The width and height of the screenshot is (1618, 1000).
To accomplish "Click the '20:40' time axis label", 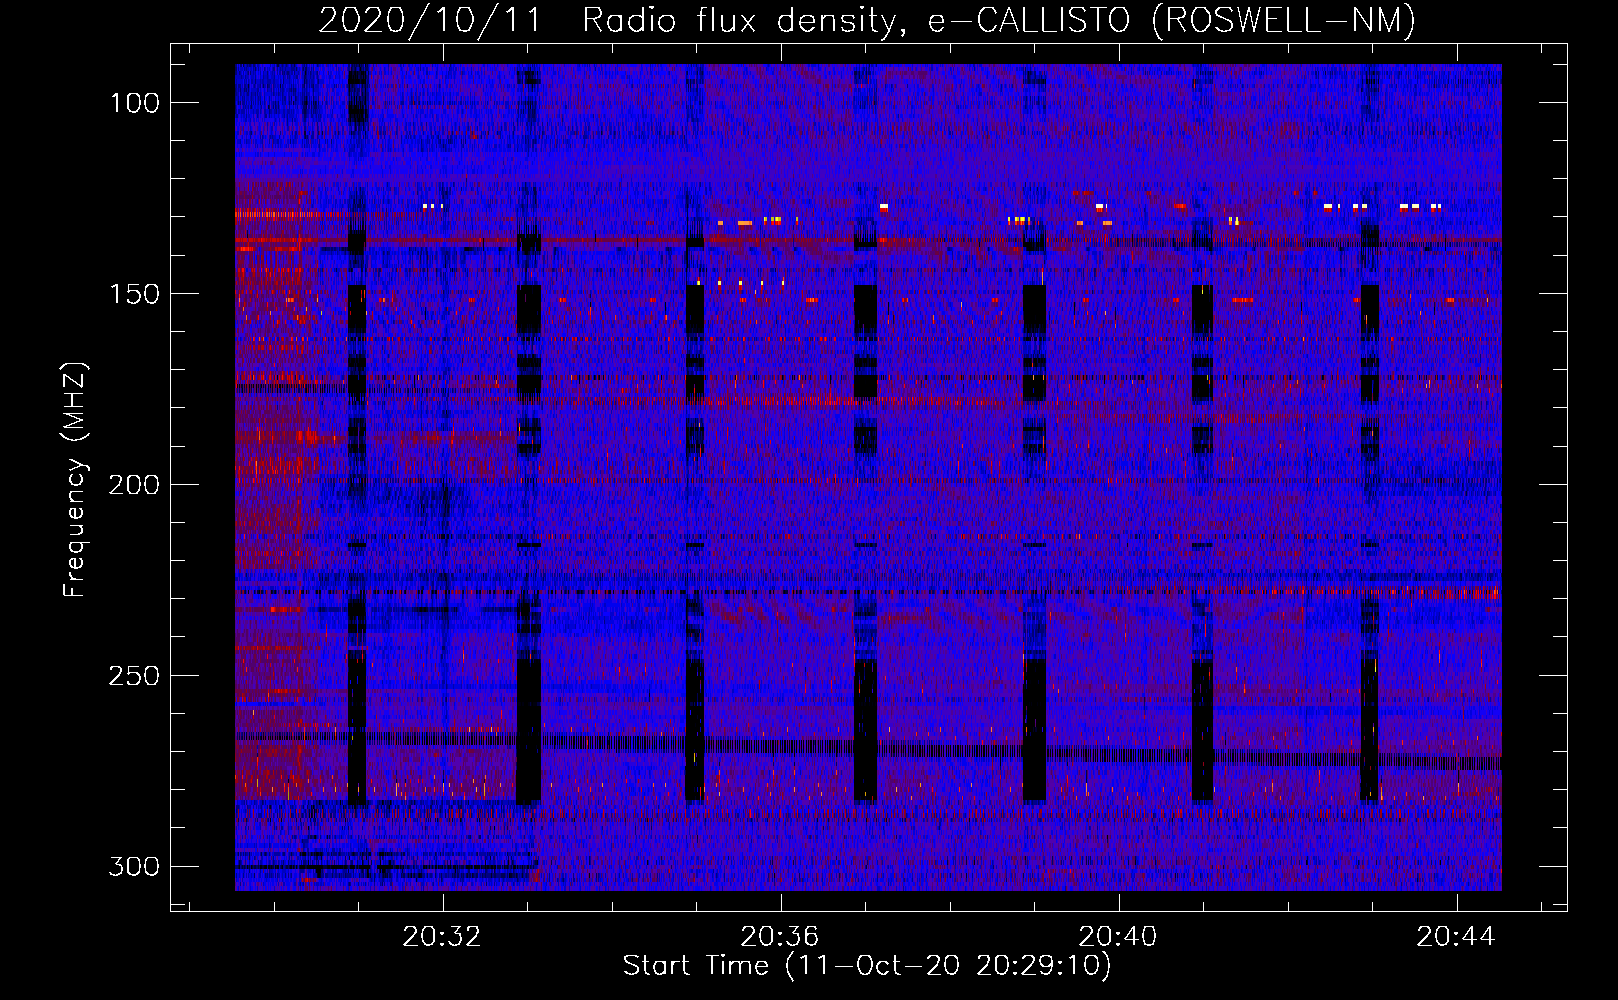I will pos(1117,936).
